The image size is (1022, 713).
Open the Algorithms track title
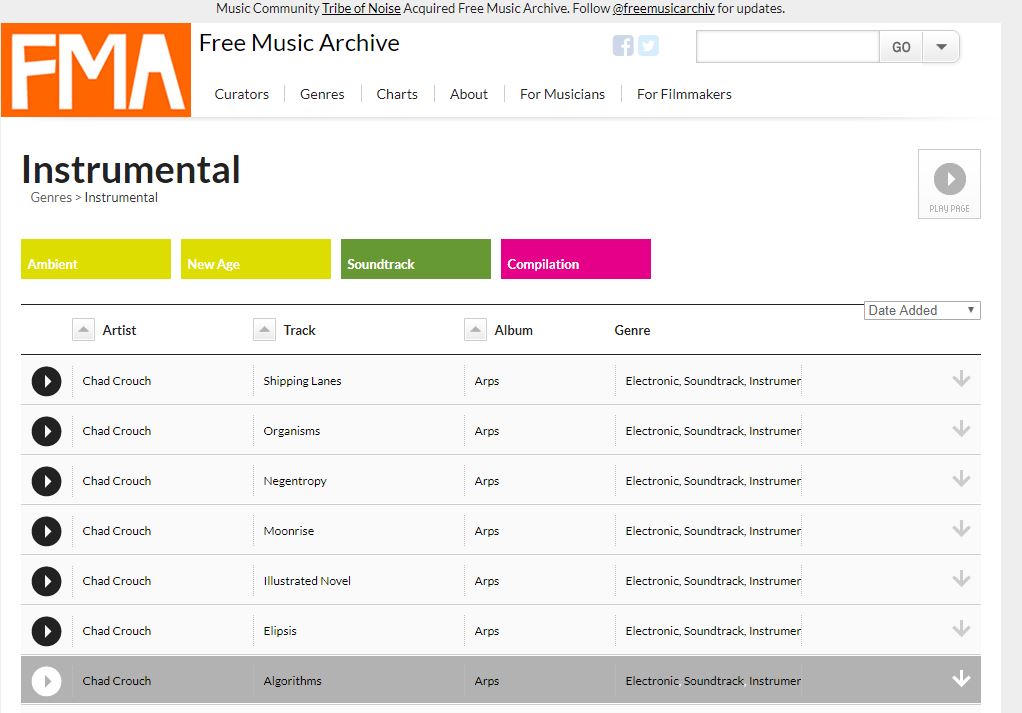pos(293,681)
